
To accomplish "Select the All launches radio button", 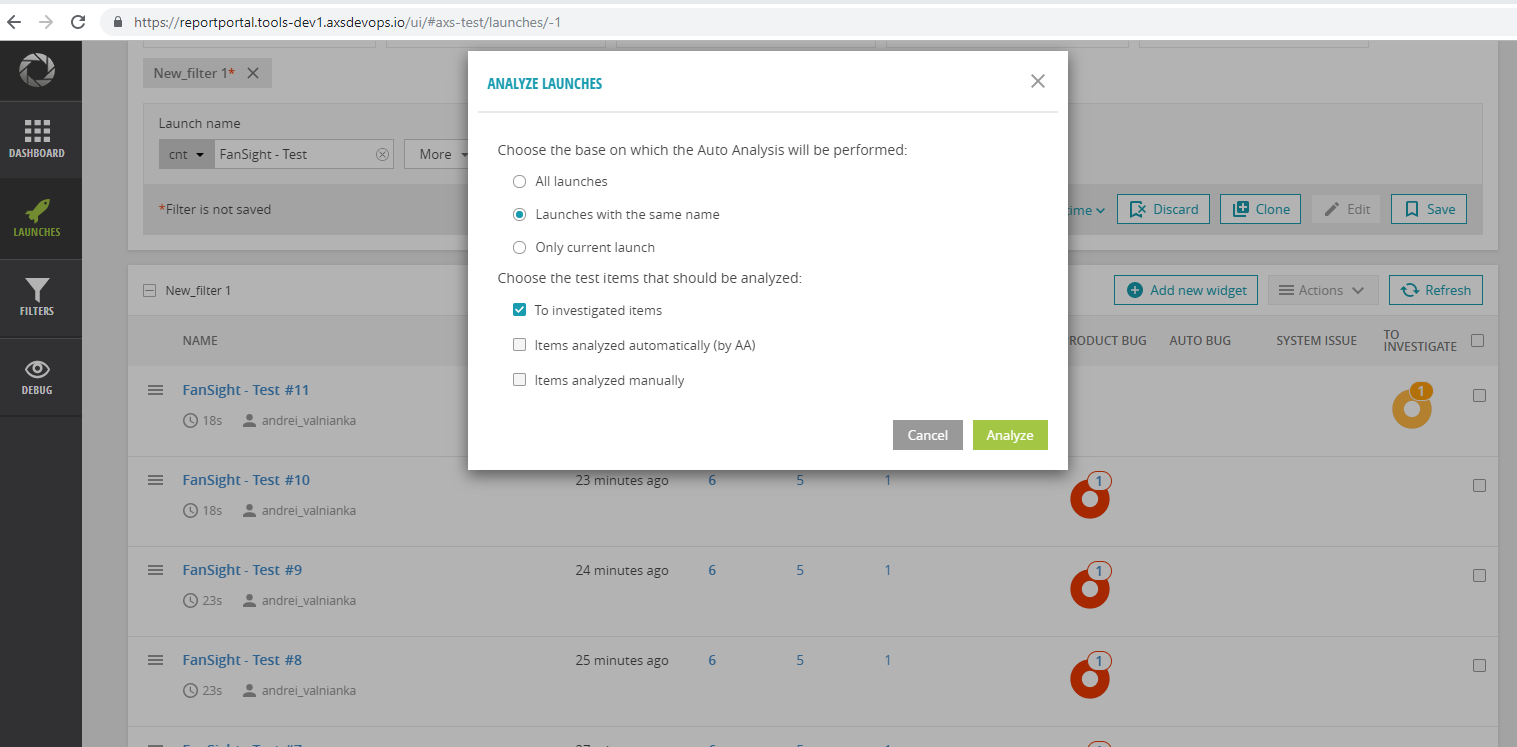I will (519, 181).
